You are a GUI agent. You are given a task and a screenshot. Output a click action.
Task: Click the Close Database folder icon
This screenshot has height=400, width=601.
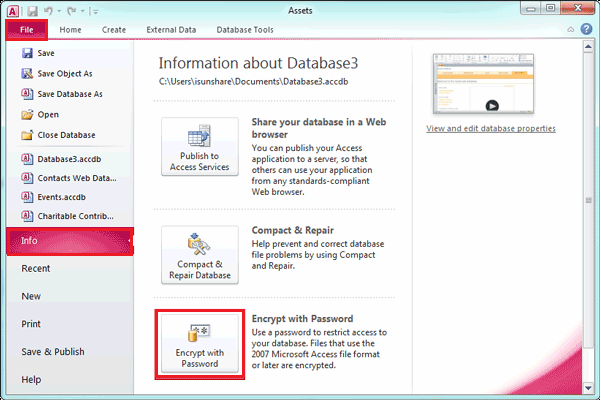(27, 135)
